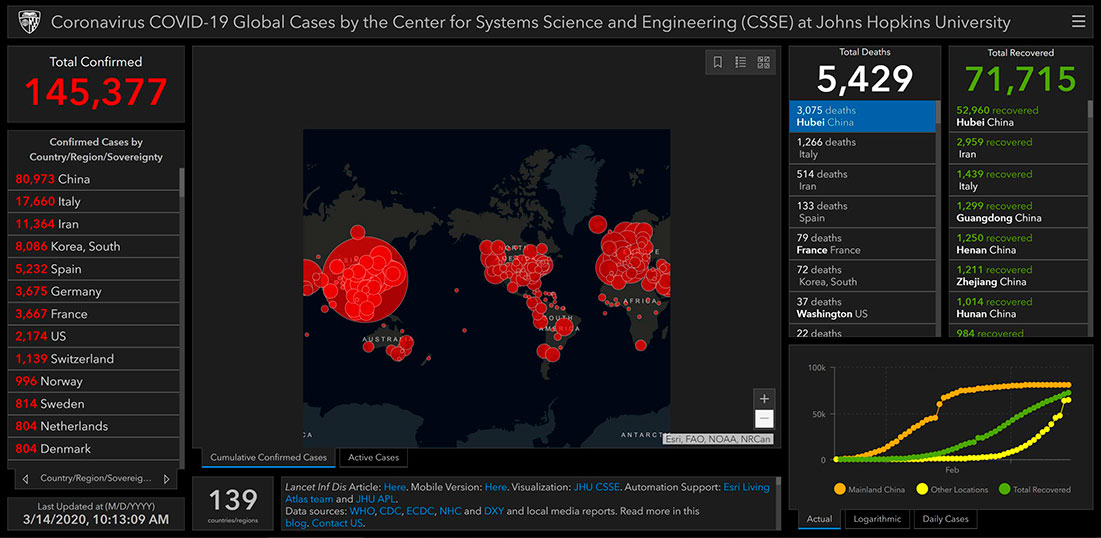Image resolution: width=1101 pixels, height=538 pixels.
Task: Open the JHU CSSE visualization link
Action: [597, 487]
